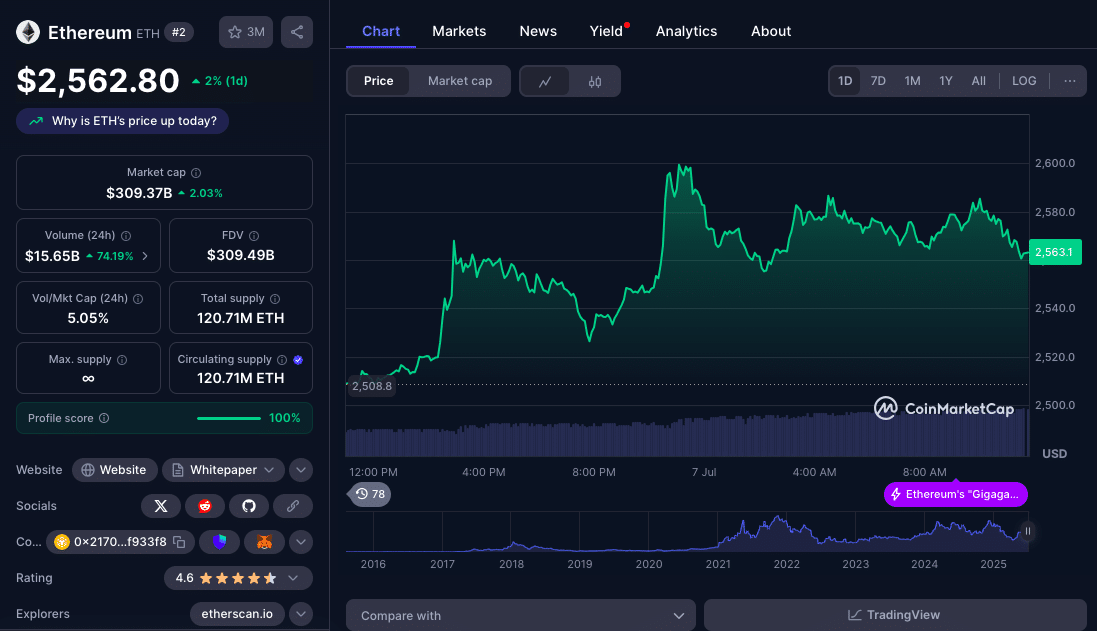Set chart range to 7D

[878, 81]
